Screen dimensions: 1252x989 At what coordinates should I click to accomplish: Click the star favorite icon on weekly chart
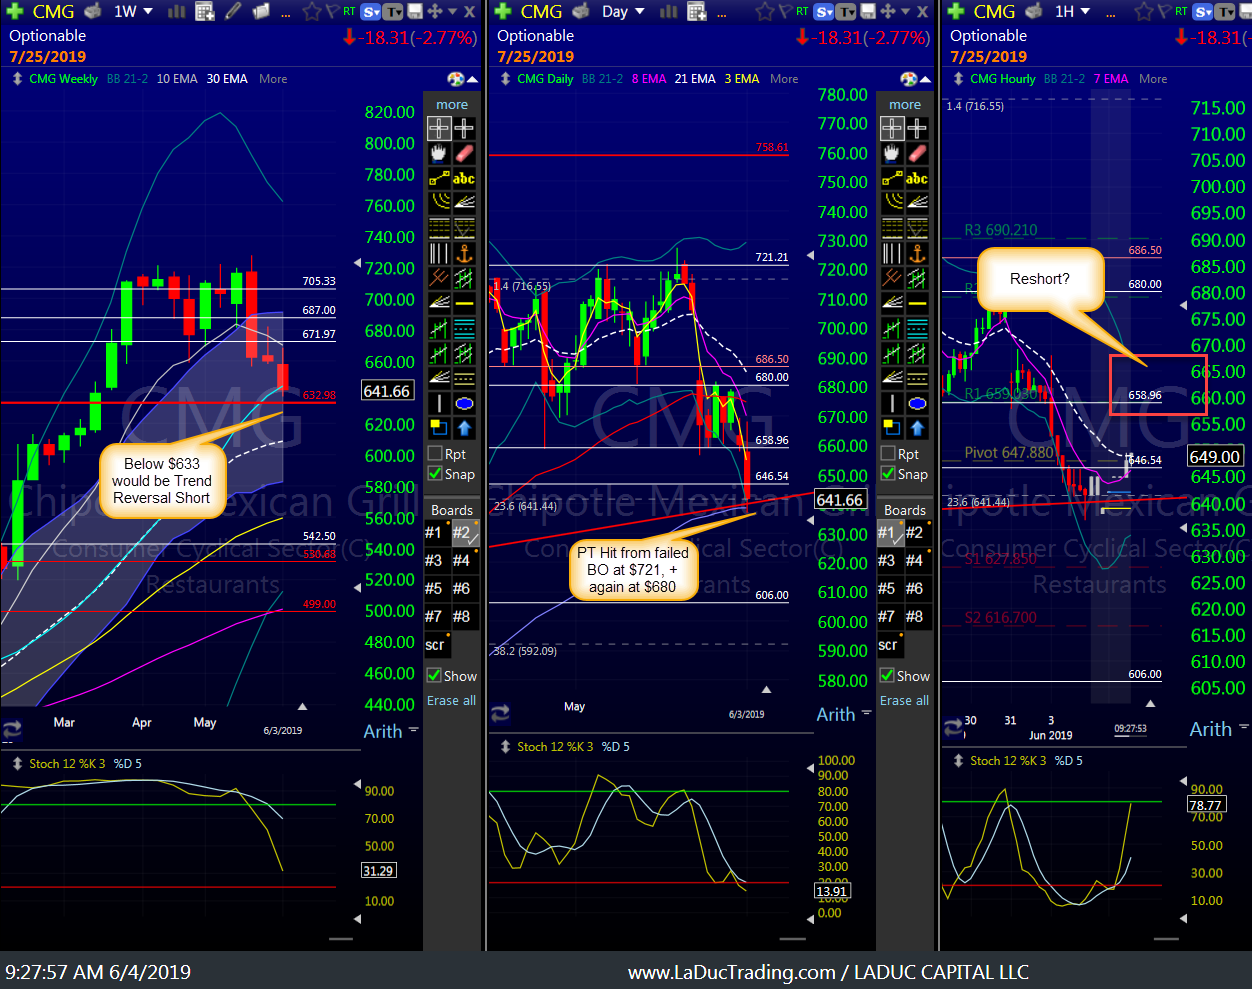coord(312,12)
